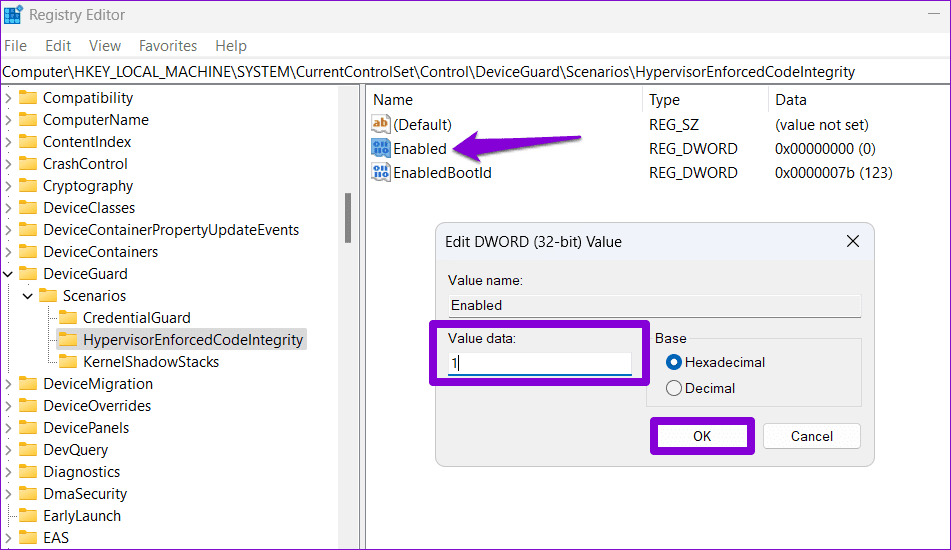Close the Edit DWORD dialog with X
The height and width of the screenshot is (550, 951).
[x=853, y=241]
